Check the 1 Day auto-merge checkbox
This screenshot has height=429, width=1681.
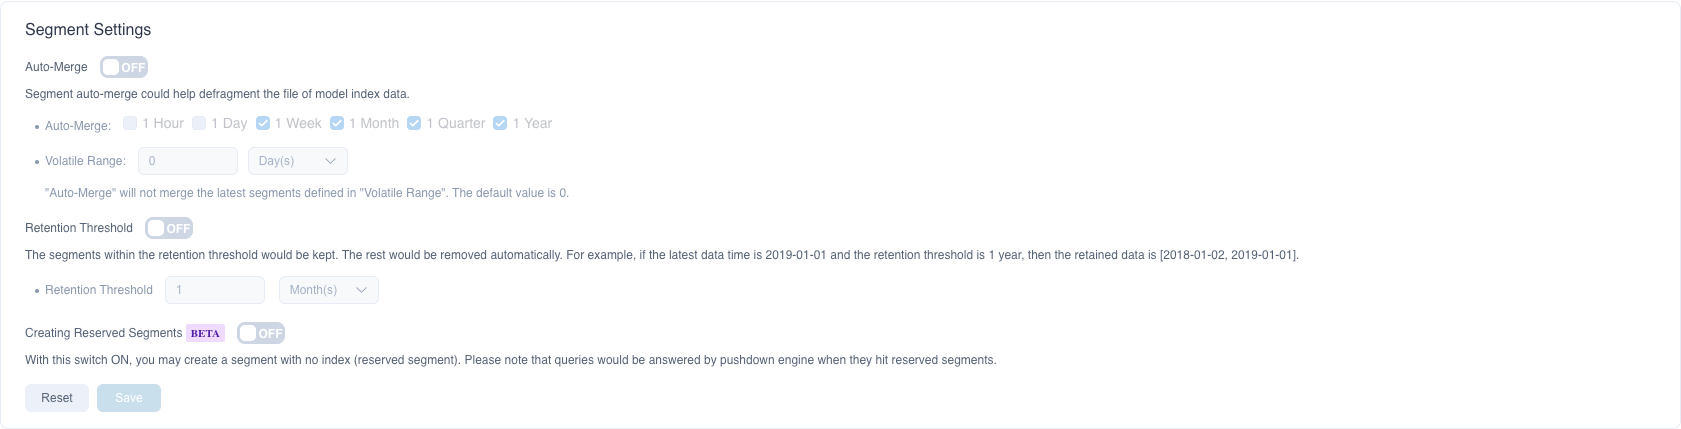[x=199, y=123]
